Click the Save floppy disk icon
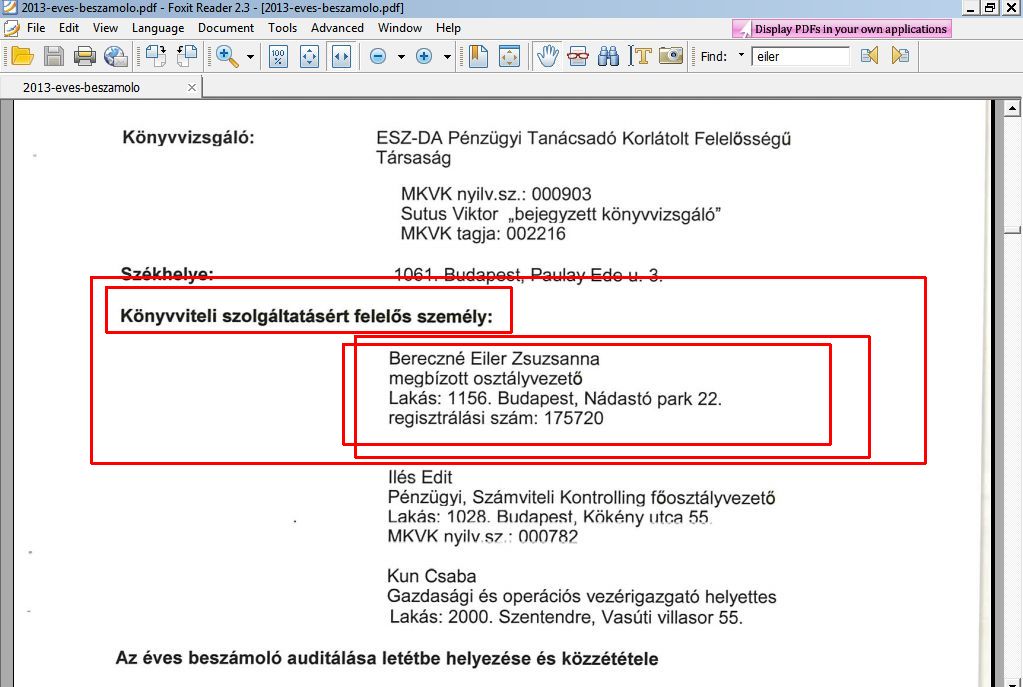1023x687 pixels. coord(53,56)
